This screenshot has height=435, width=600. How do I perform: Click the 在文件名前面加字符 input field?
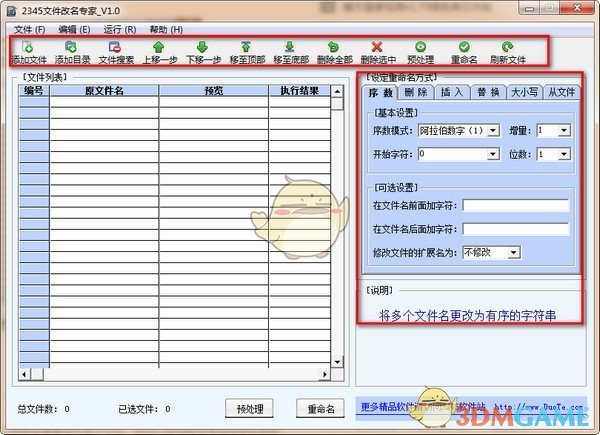coord(516,205)
